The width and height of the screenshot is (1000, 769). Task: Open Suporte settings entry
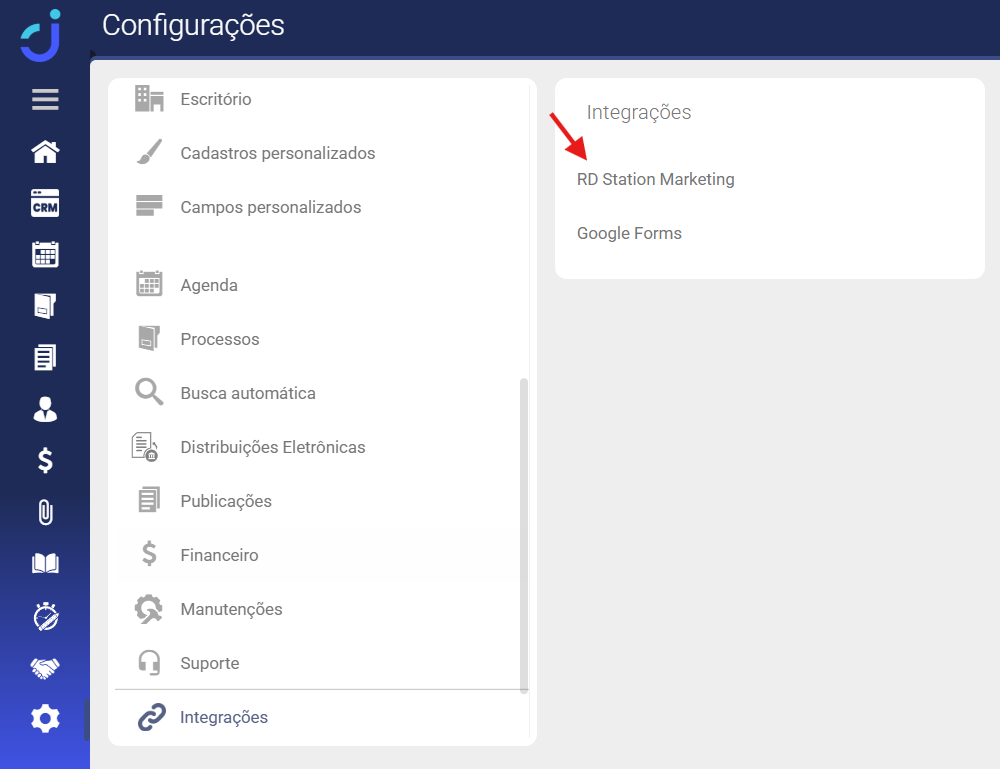(209, 664)
